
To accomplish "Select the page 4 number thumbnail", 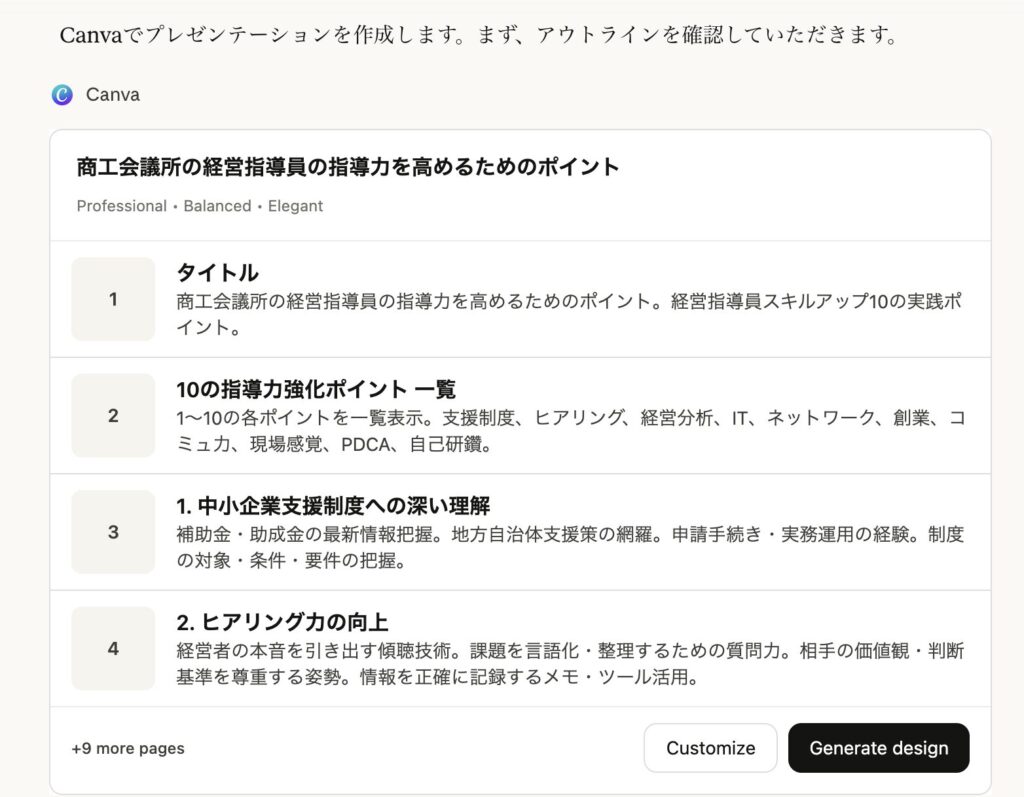I will pyautogui.click(x=113, y=648).
